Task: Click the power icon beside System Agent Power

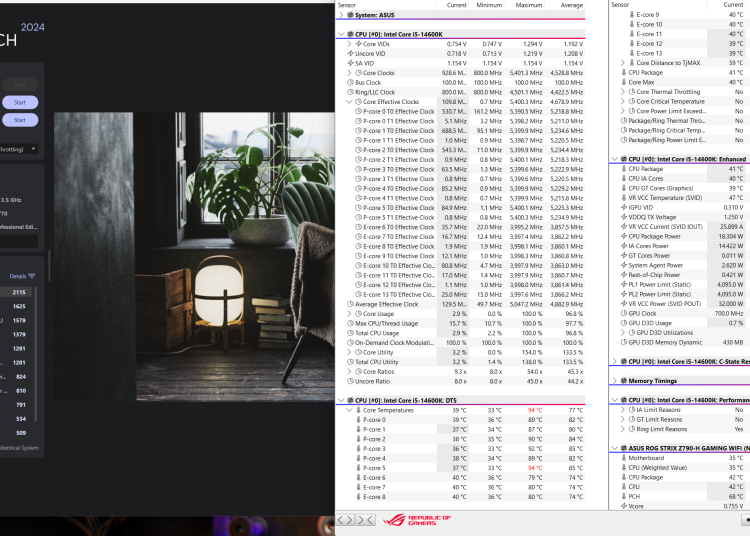Action: [624, 265]
